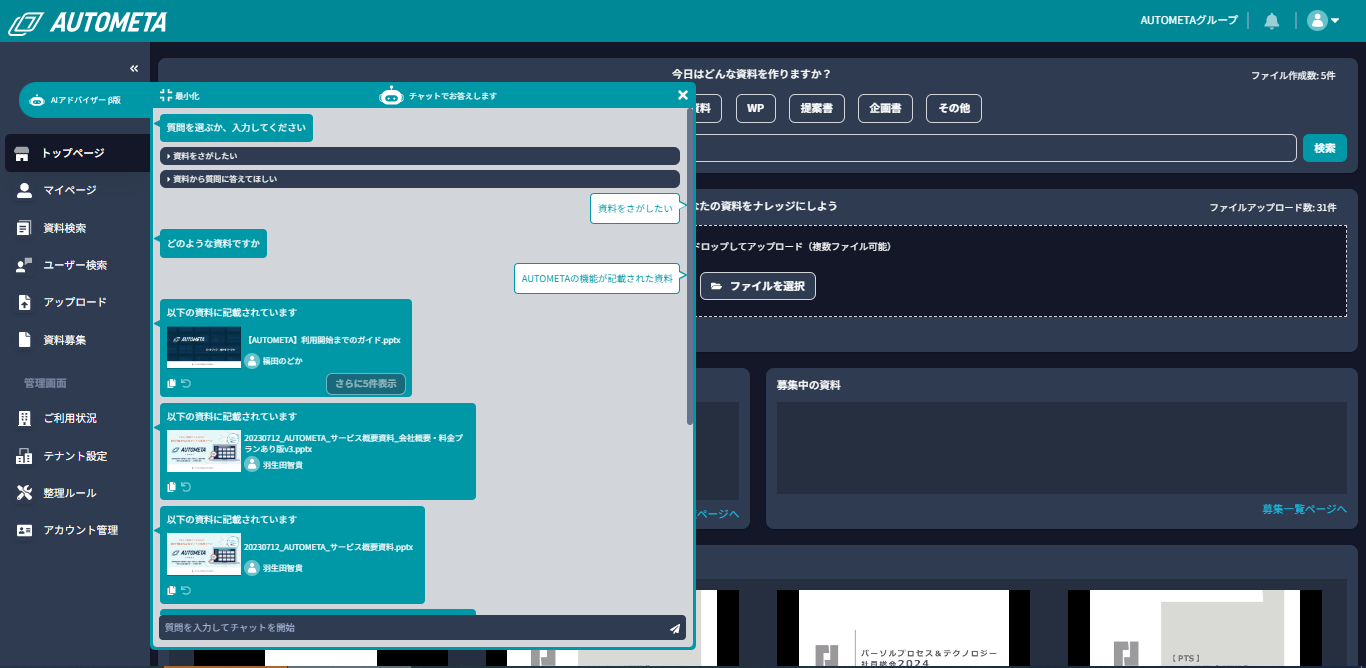The height and width of the screenshot is (668, 1366).
Task: Click the ファイルを選択 button
Action: (758, 286)
